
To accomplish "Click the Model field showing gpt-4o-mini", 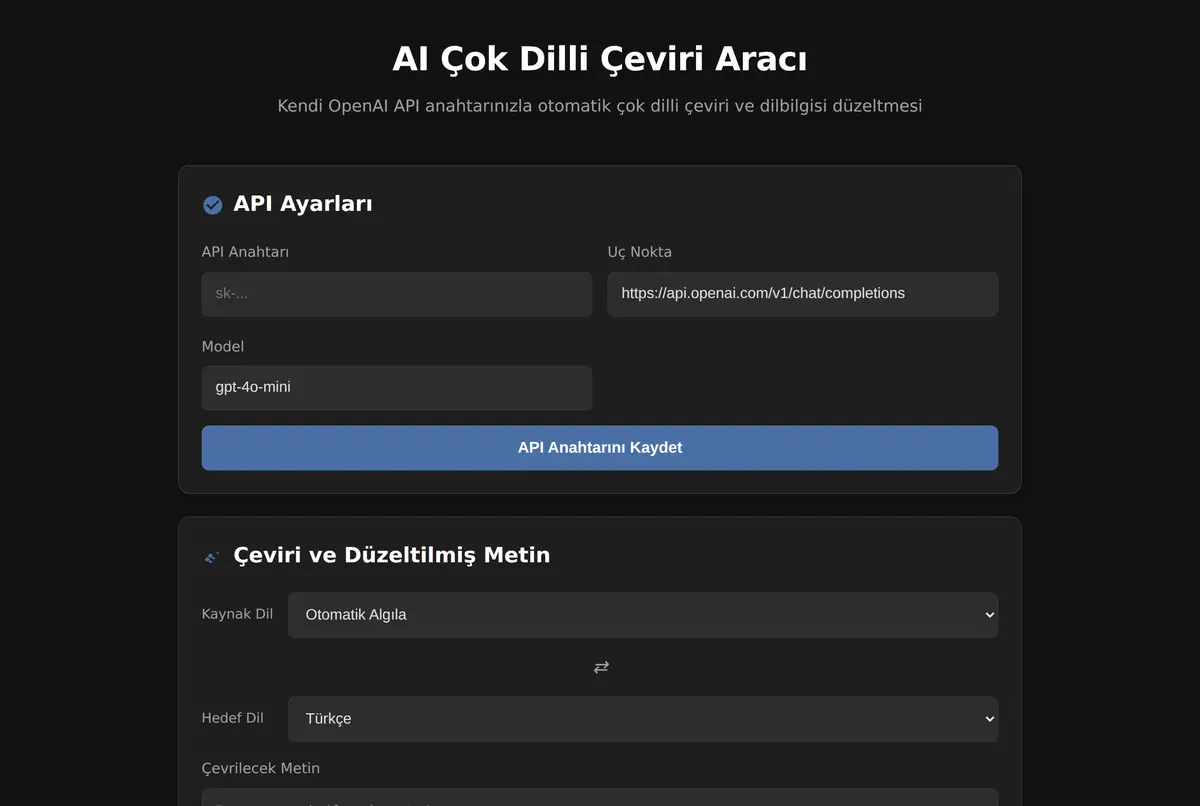I will pyautogui.click(x=397, y=387).
